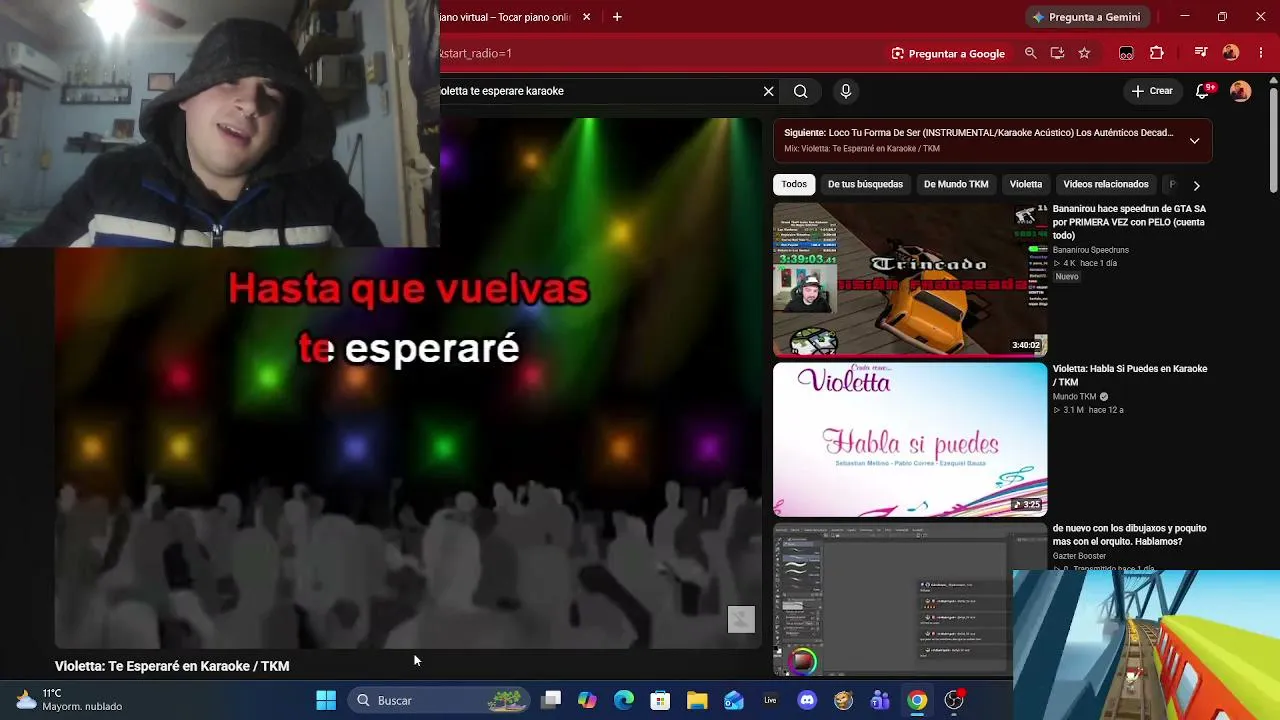Open Discord from the taskbar
Image resolution: width=1280 pixels, height=720 pixels.
click(x=807, y=700)
